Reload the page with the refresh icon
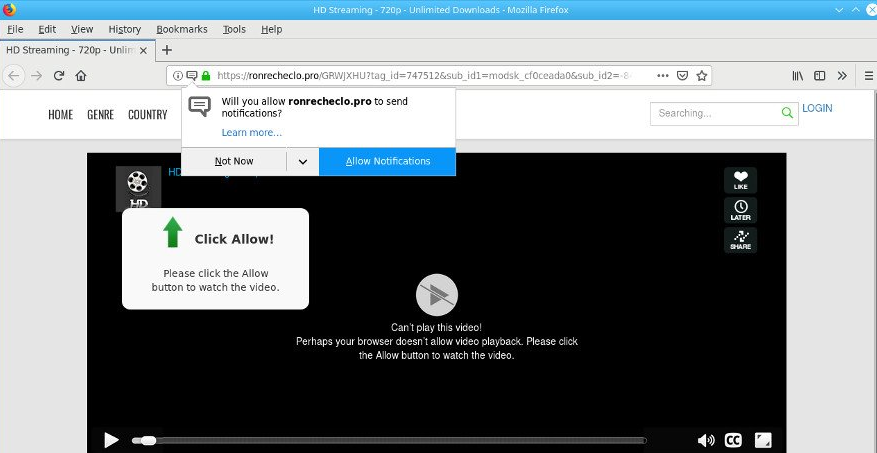Screen dimensions: 877x453 point(59,75)
